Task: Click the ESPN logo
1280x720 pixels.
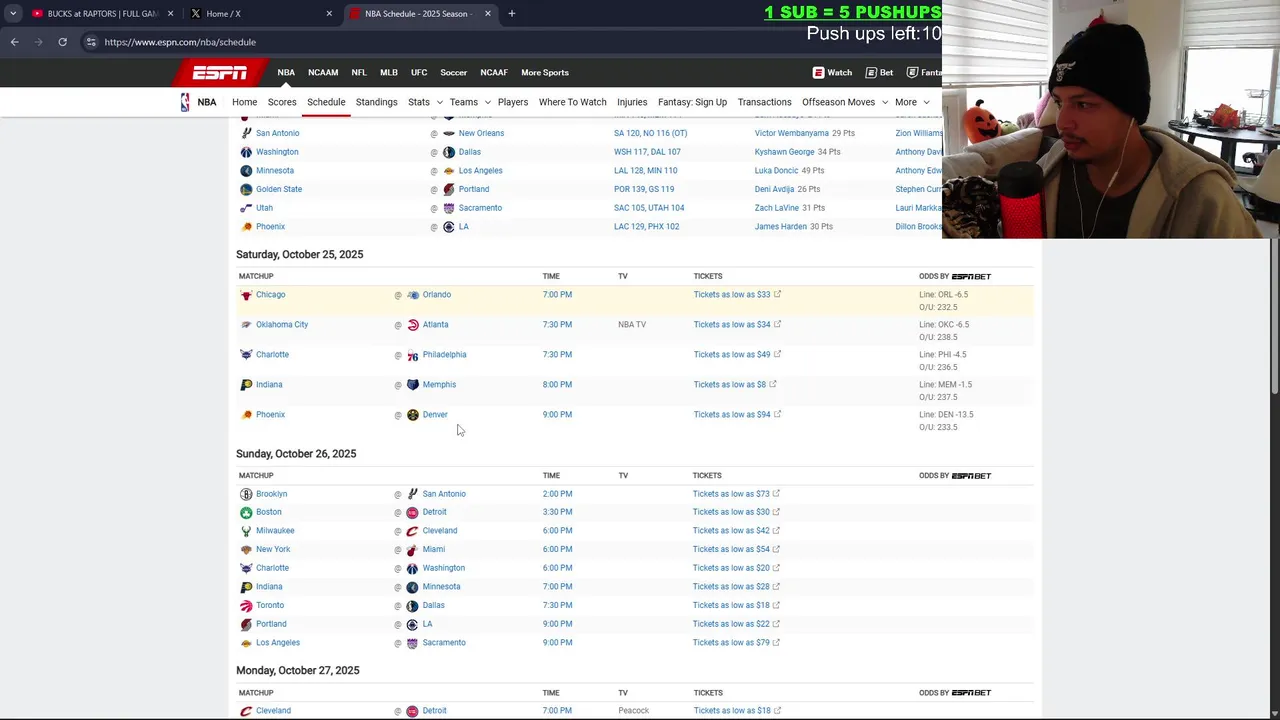Action: pyautogui.click(x=220, y=72)
